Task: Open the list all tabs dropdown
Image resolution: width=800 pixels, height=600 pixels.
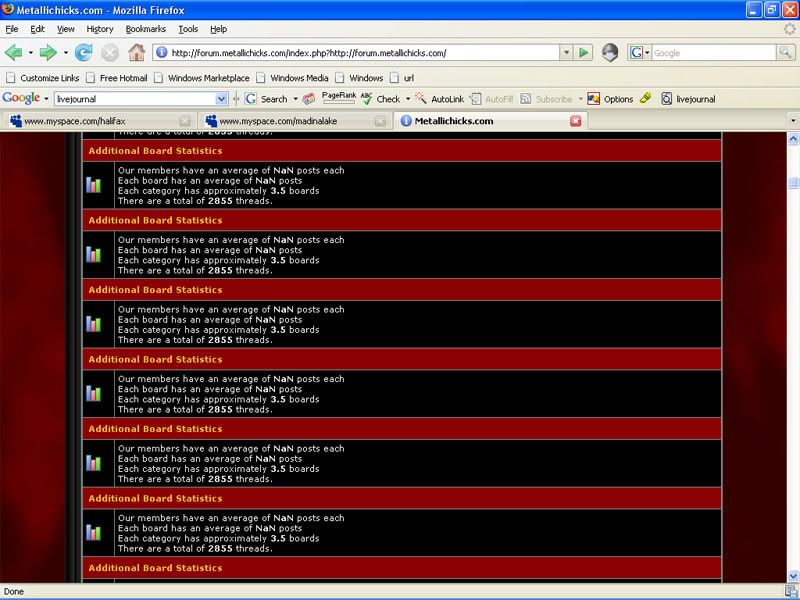Action: click(793, 121)
